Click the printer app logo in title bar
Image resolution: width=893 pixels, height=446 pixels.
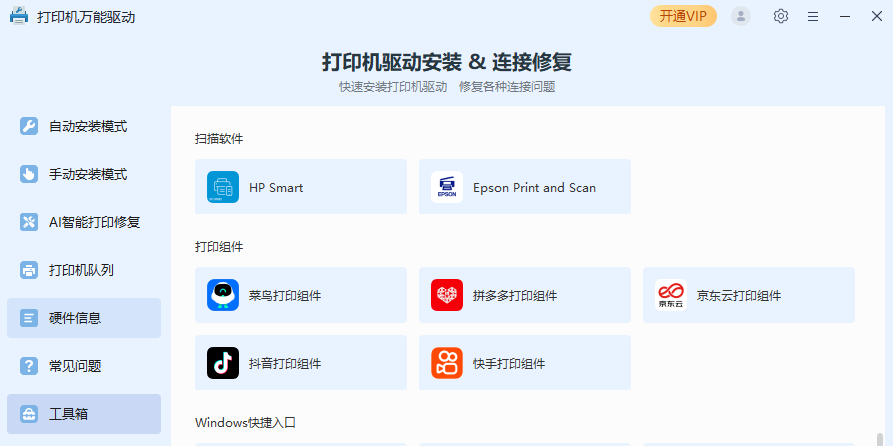19,16
